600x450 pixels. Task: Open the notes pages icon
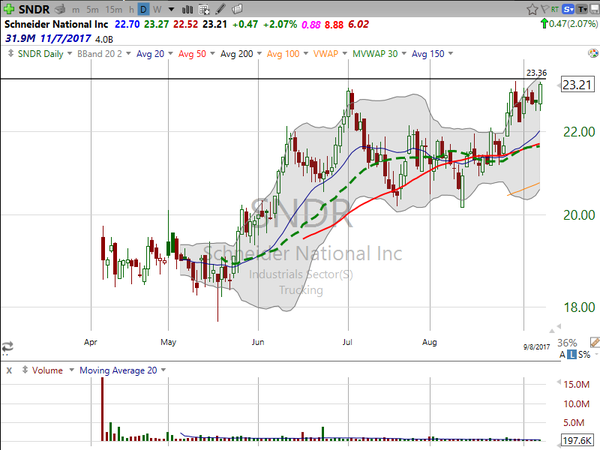click(x=237, y=9)
